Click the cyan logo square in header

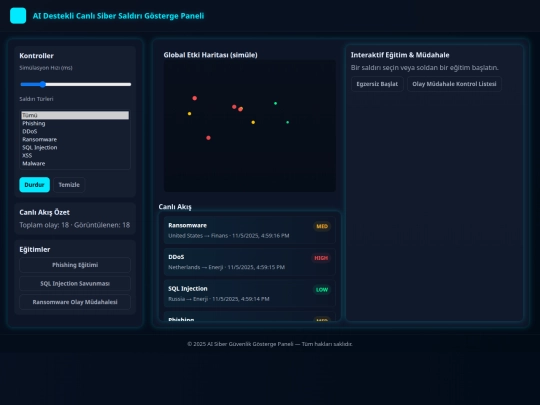tap(18, 16)
